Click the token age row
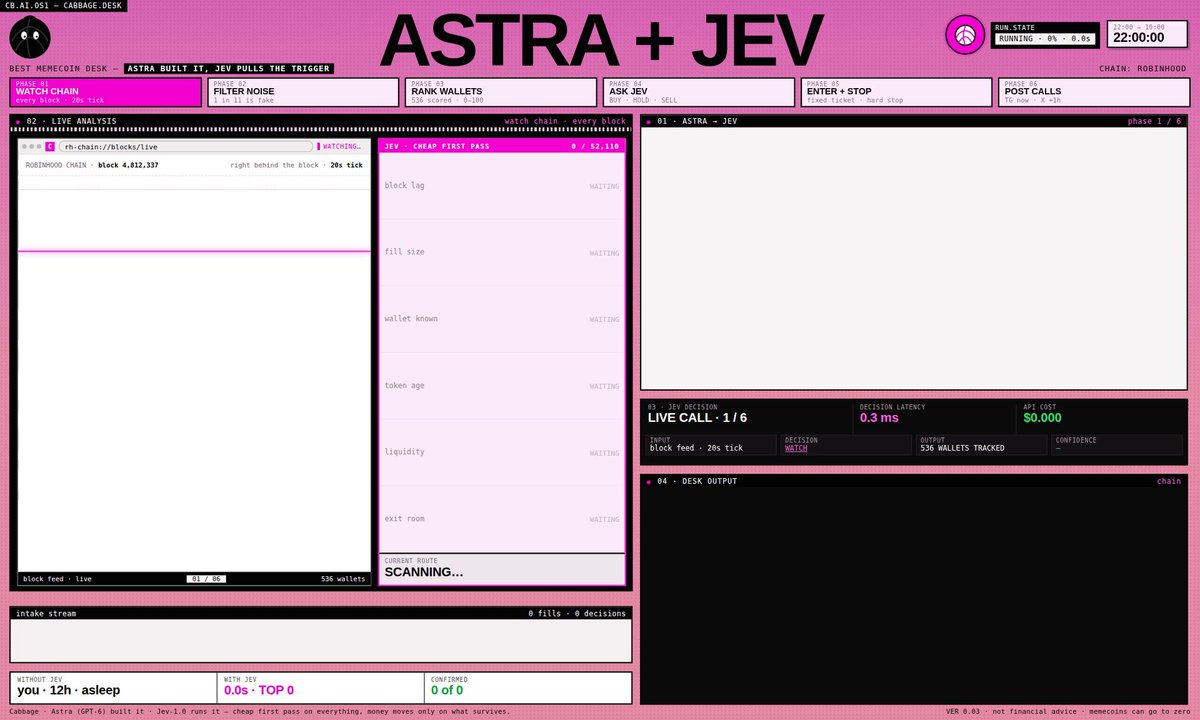 click(502, 386)
